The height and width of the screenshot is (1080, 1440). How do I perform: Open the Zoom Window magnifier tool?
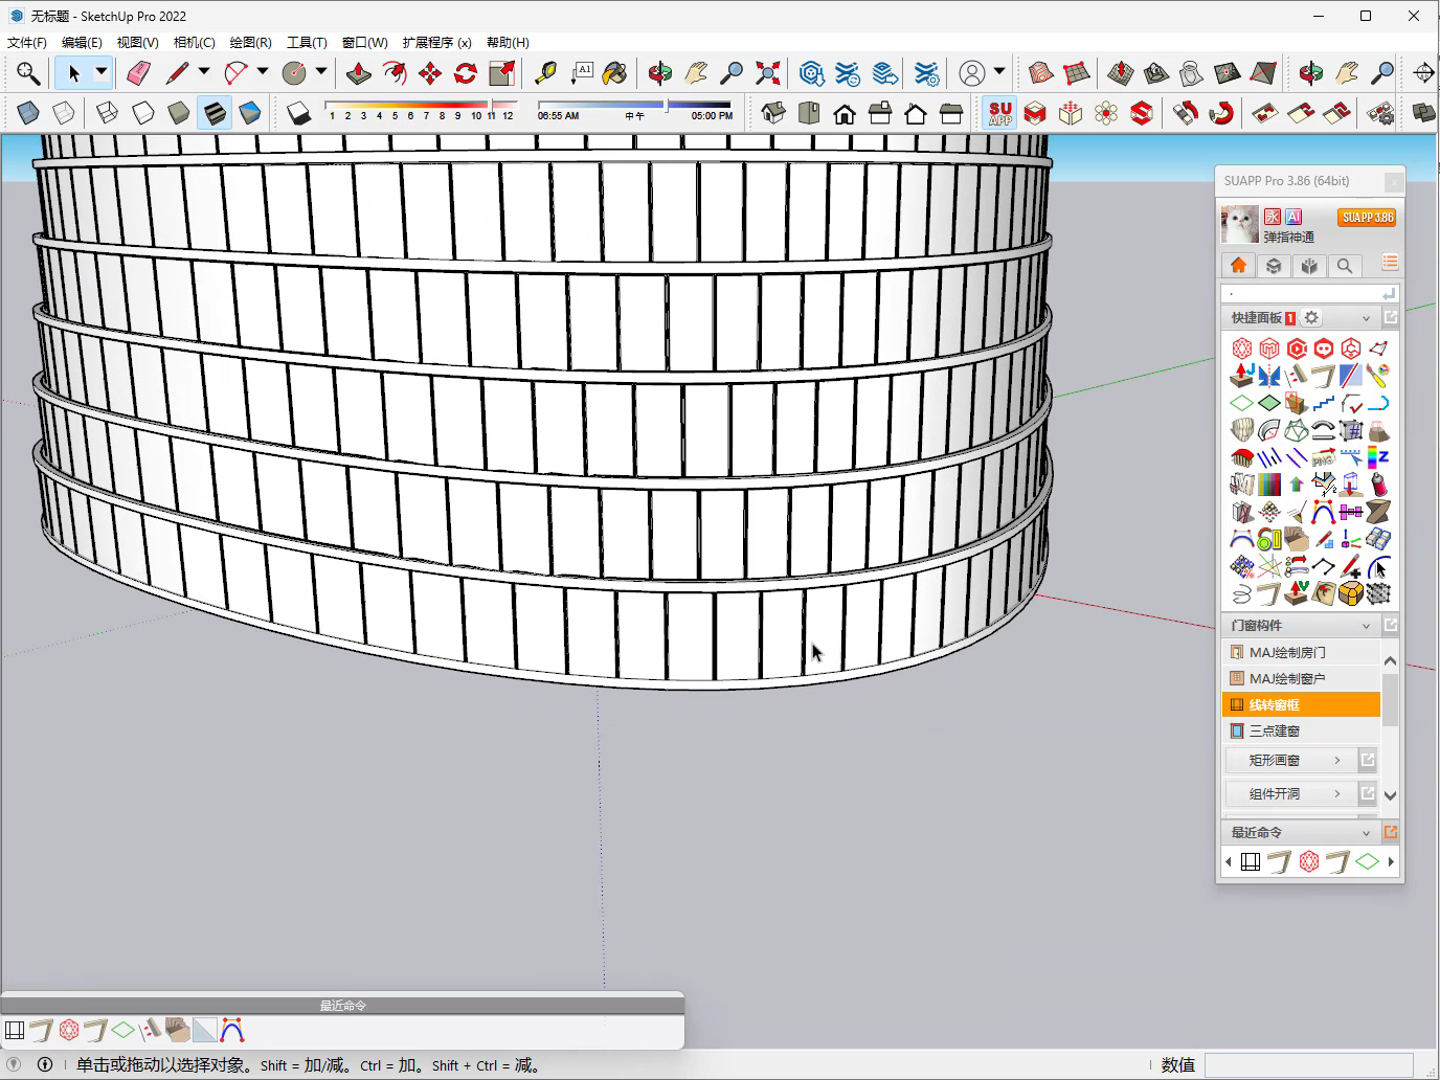[732, 73]
